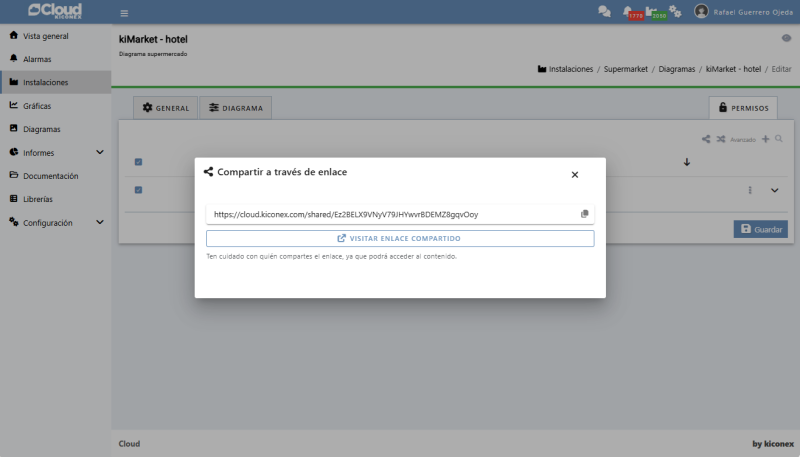This screenshot has width=800, height=457.
Task: Click the Guardar button
Action: pyautogui.click(x=760, y=229)
